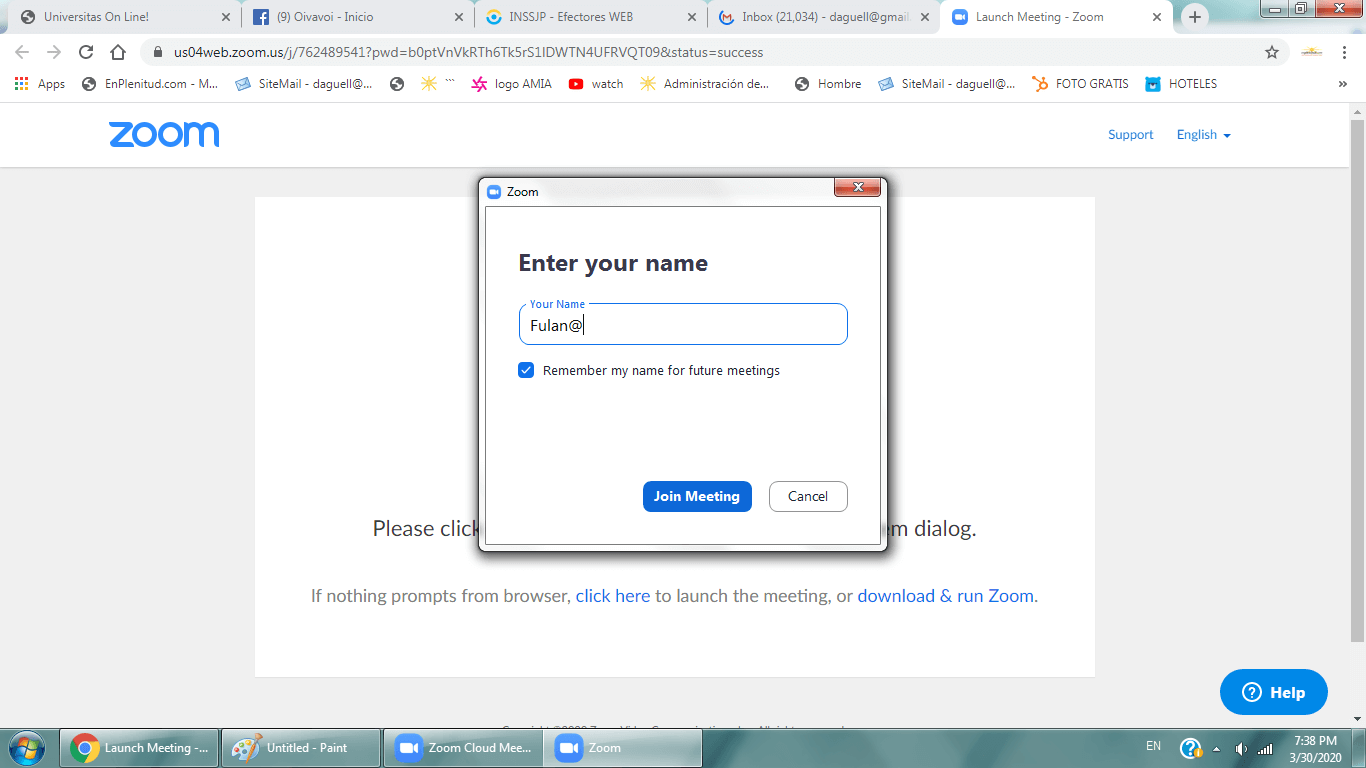Click the 'click here' launch meeting link

pyautogui.click(x=613, y=596)
